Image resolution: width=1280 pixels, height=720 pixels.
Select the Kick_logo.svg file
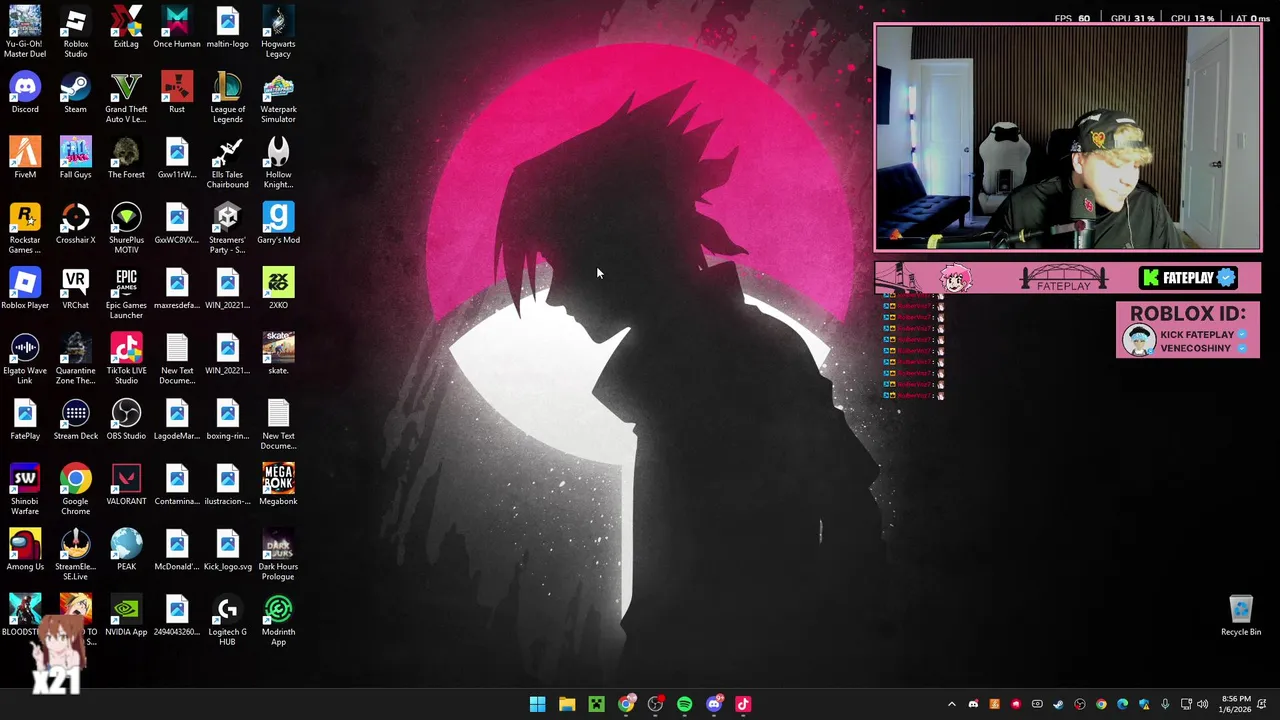click(227, 550)
